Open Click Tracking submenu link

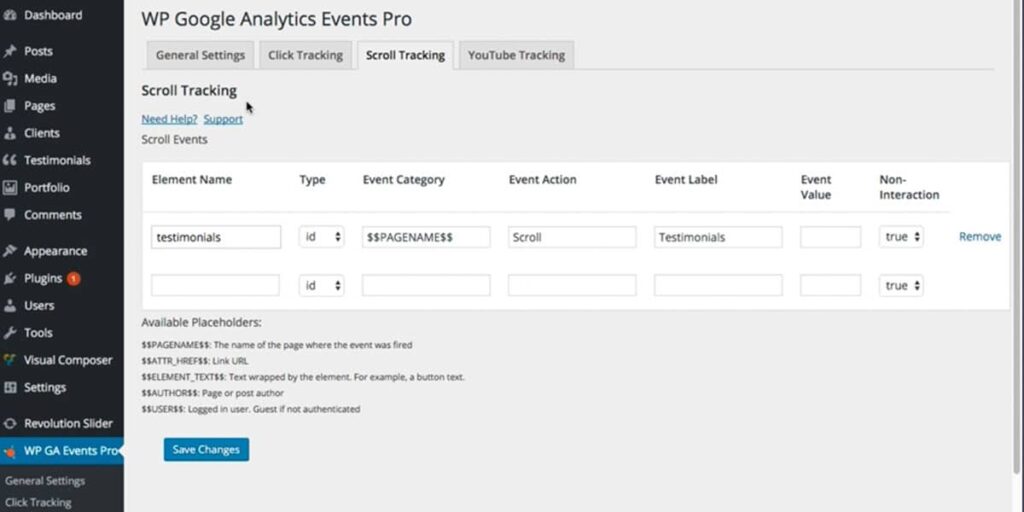[x=38, y=502]
